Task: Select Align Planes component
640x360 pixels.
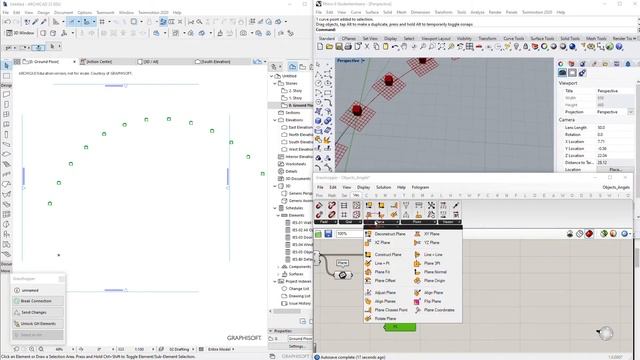Action: coord(381,301)
